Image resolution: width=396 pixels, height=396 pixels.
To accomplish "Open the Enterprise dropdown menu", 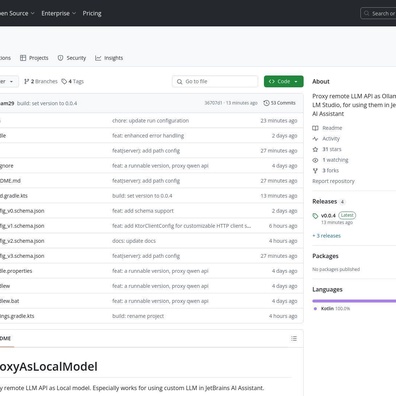I will point(59,13).
